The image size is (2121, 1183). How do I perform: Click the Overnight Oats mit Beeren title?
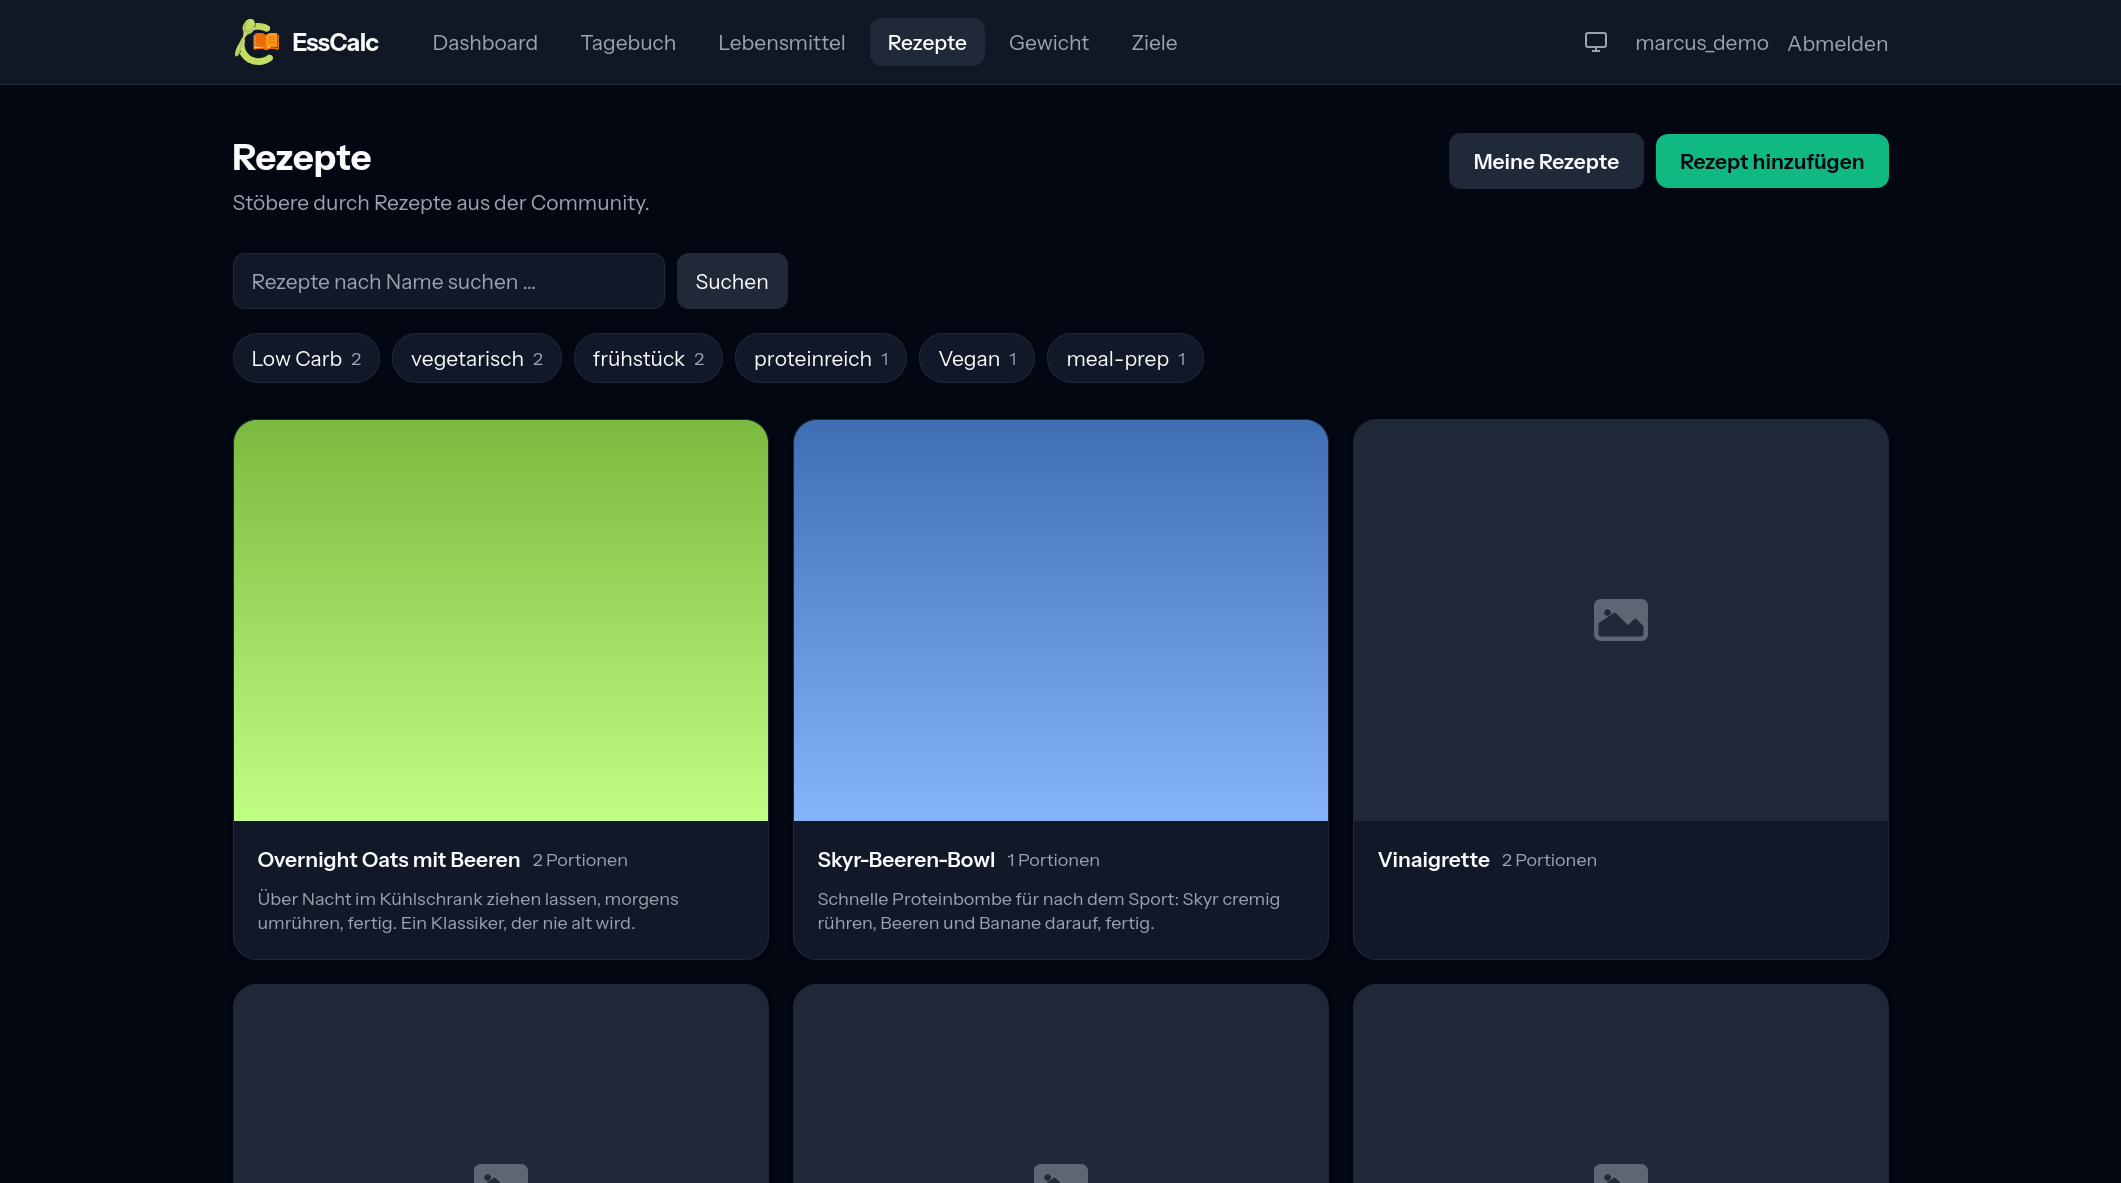(x=389, y=860)
